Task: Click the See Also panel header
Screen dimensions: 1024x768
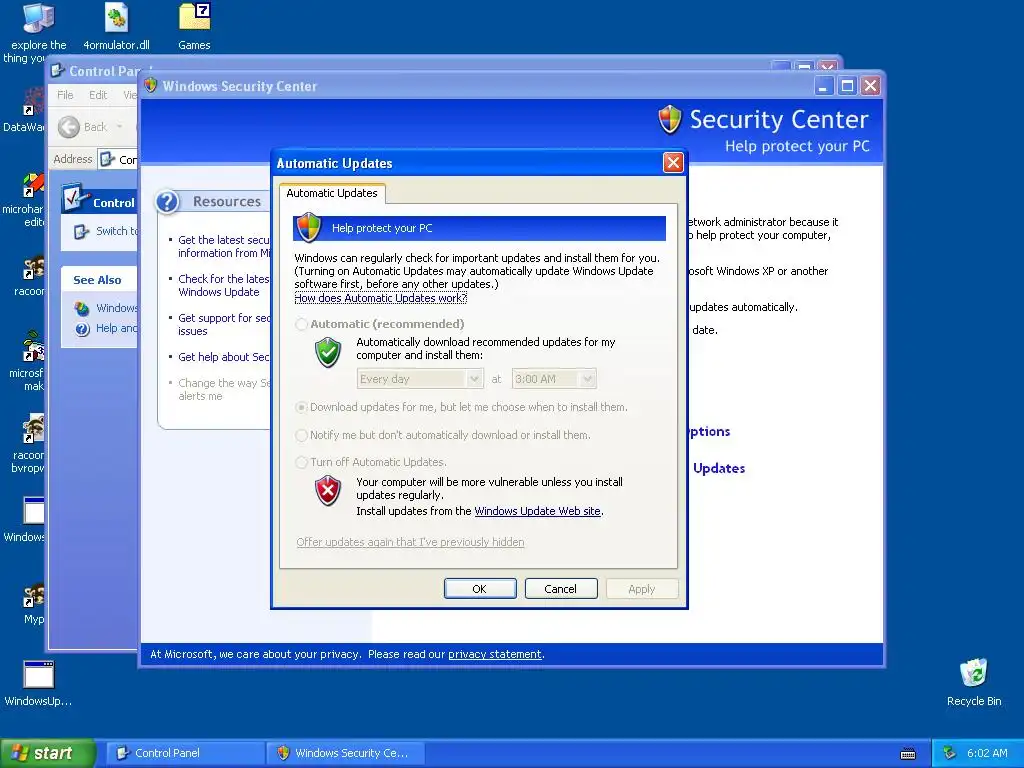Action: pos(99,280)
